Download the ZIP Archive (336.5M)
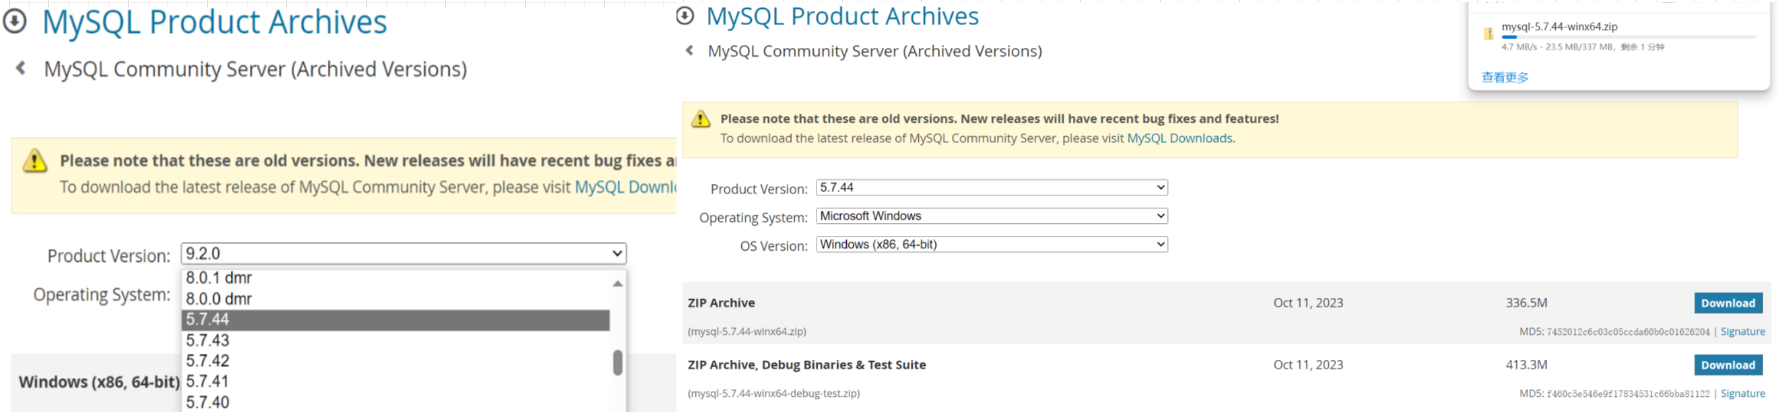This screenshot has height=412, width=1778. pyautogui.click(x=1727, y=303)
